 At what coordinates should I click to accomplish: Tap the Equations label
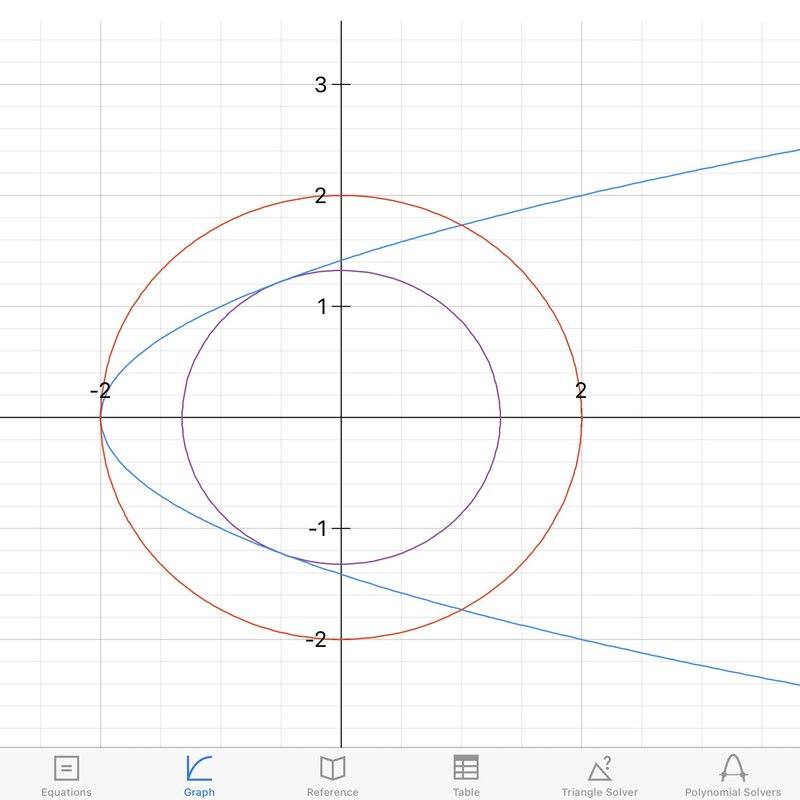[x=66, y=792]
